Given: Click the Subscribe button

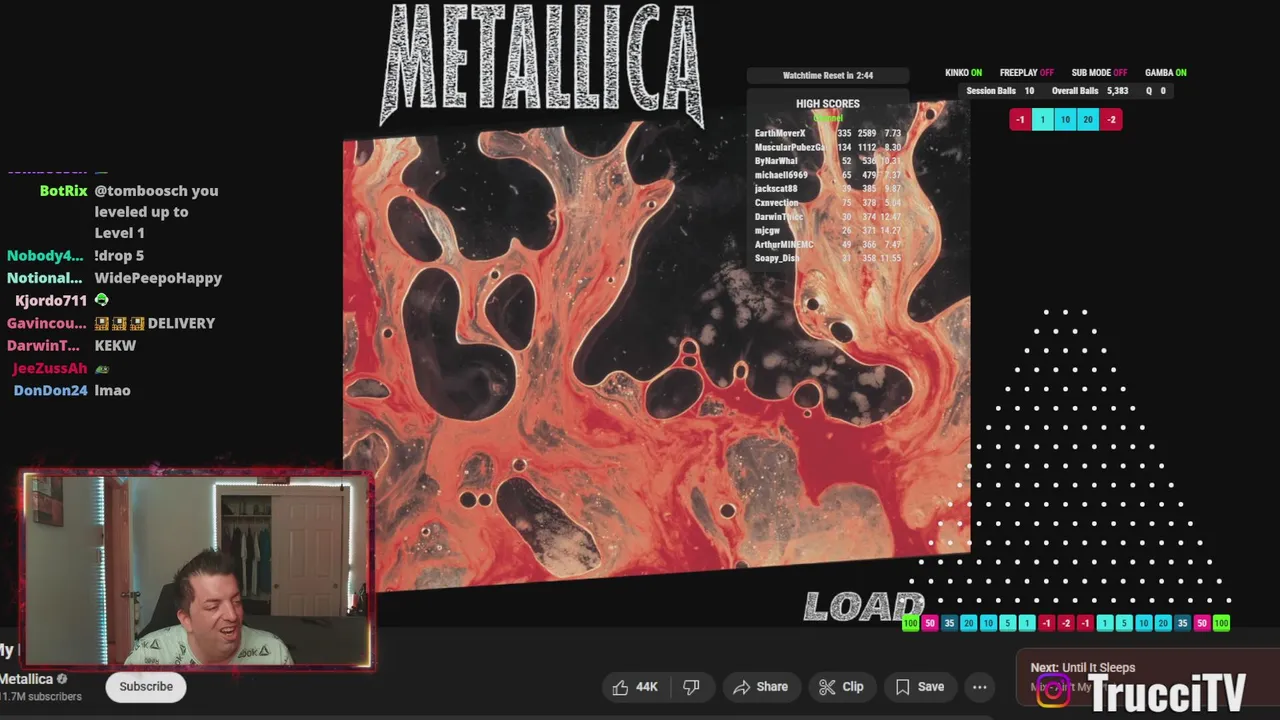Looking at the screenshot, I should click(x=146, y=687).
